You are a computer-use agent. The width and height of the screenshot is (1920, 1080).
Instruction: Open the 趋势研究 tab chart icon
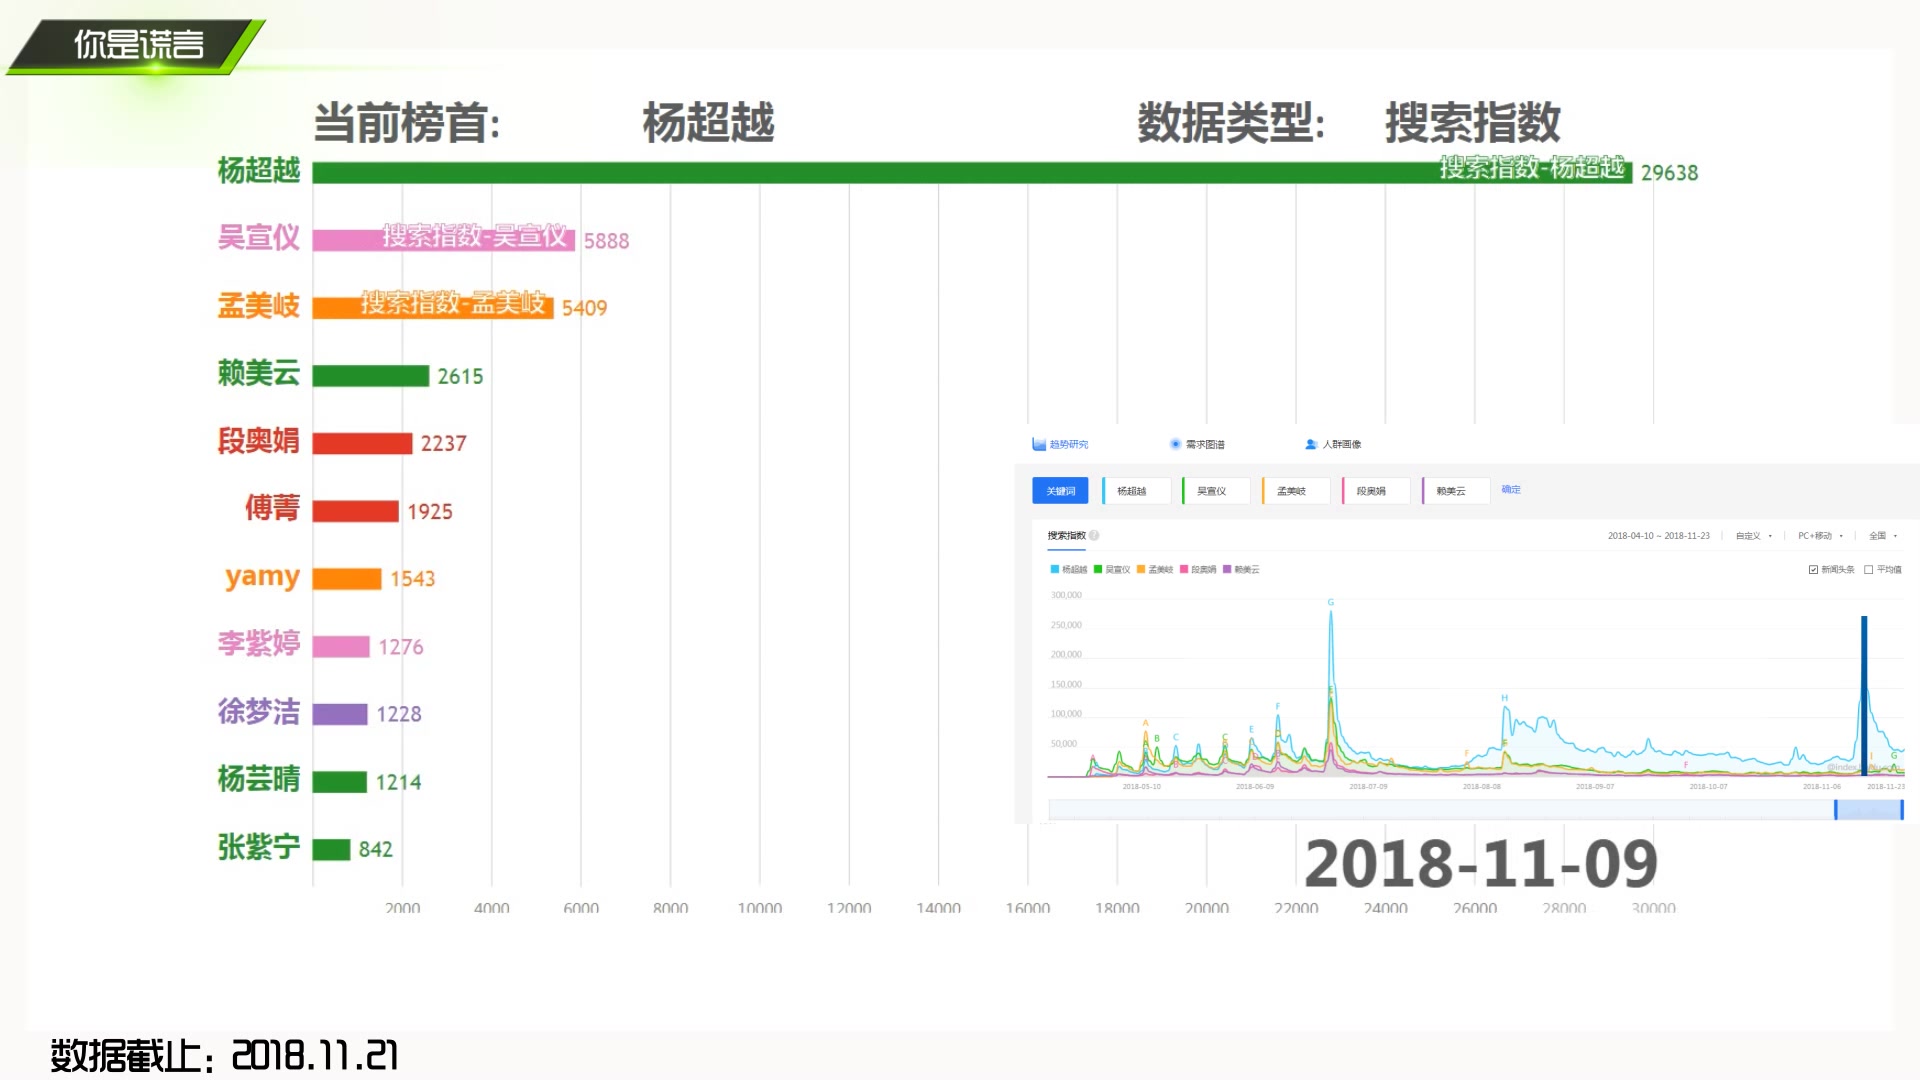1039,444
